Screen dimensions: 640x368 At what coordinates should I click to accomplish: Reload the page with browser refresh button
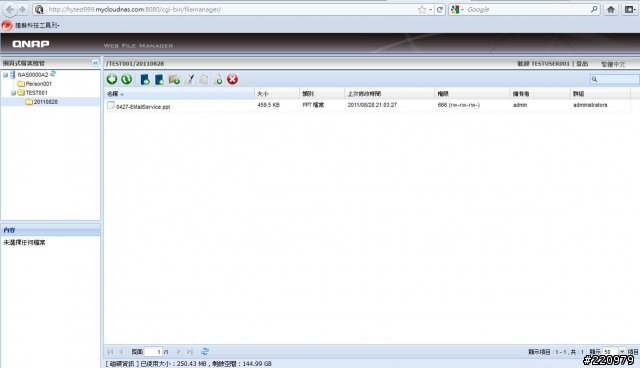[x=440, y=9]
